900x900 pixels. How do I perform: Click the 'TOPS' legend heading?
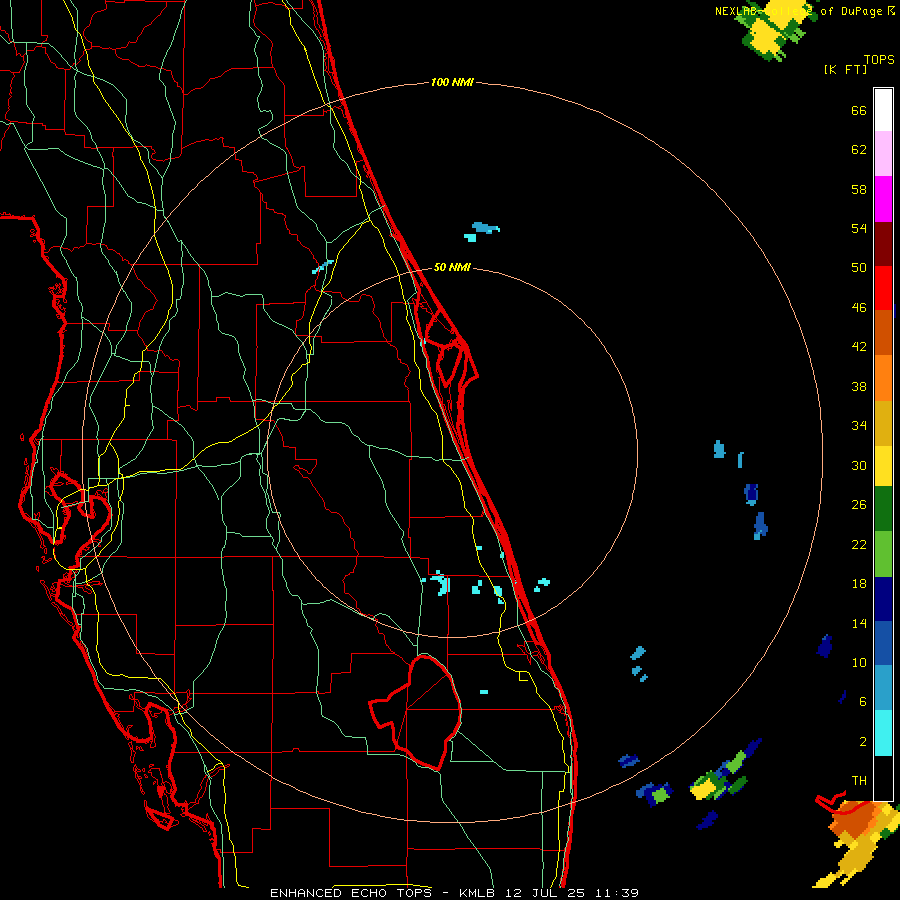(879, 59)
